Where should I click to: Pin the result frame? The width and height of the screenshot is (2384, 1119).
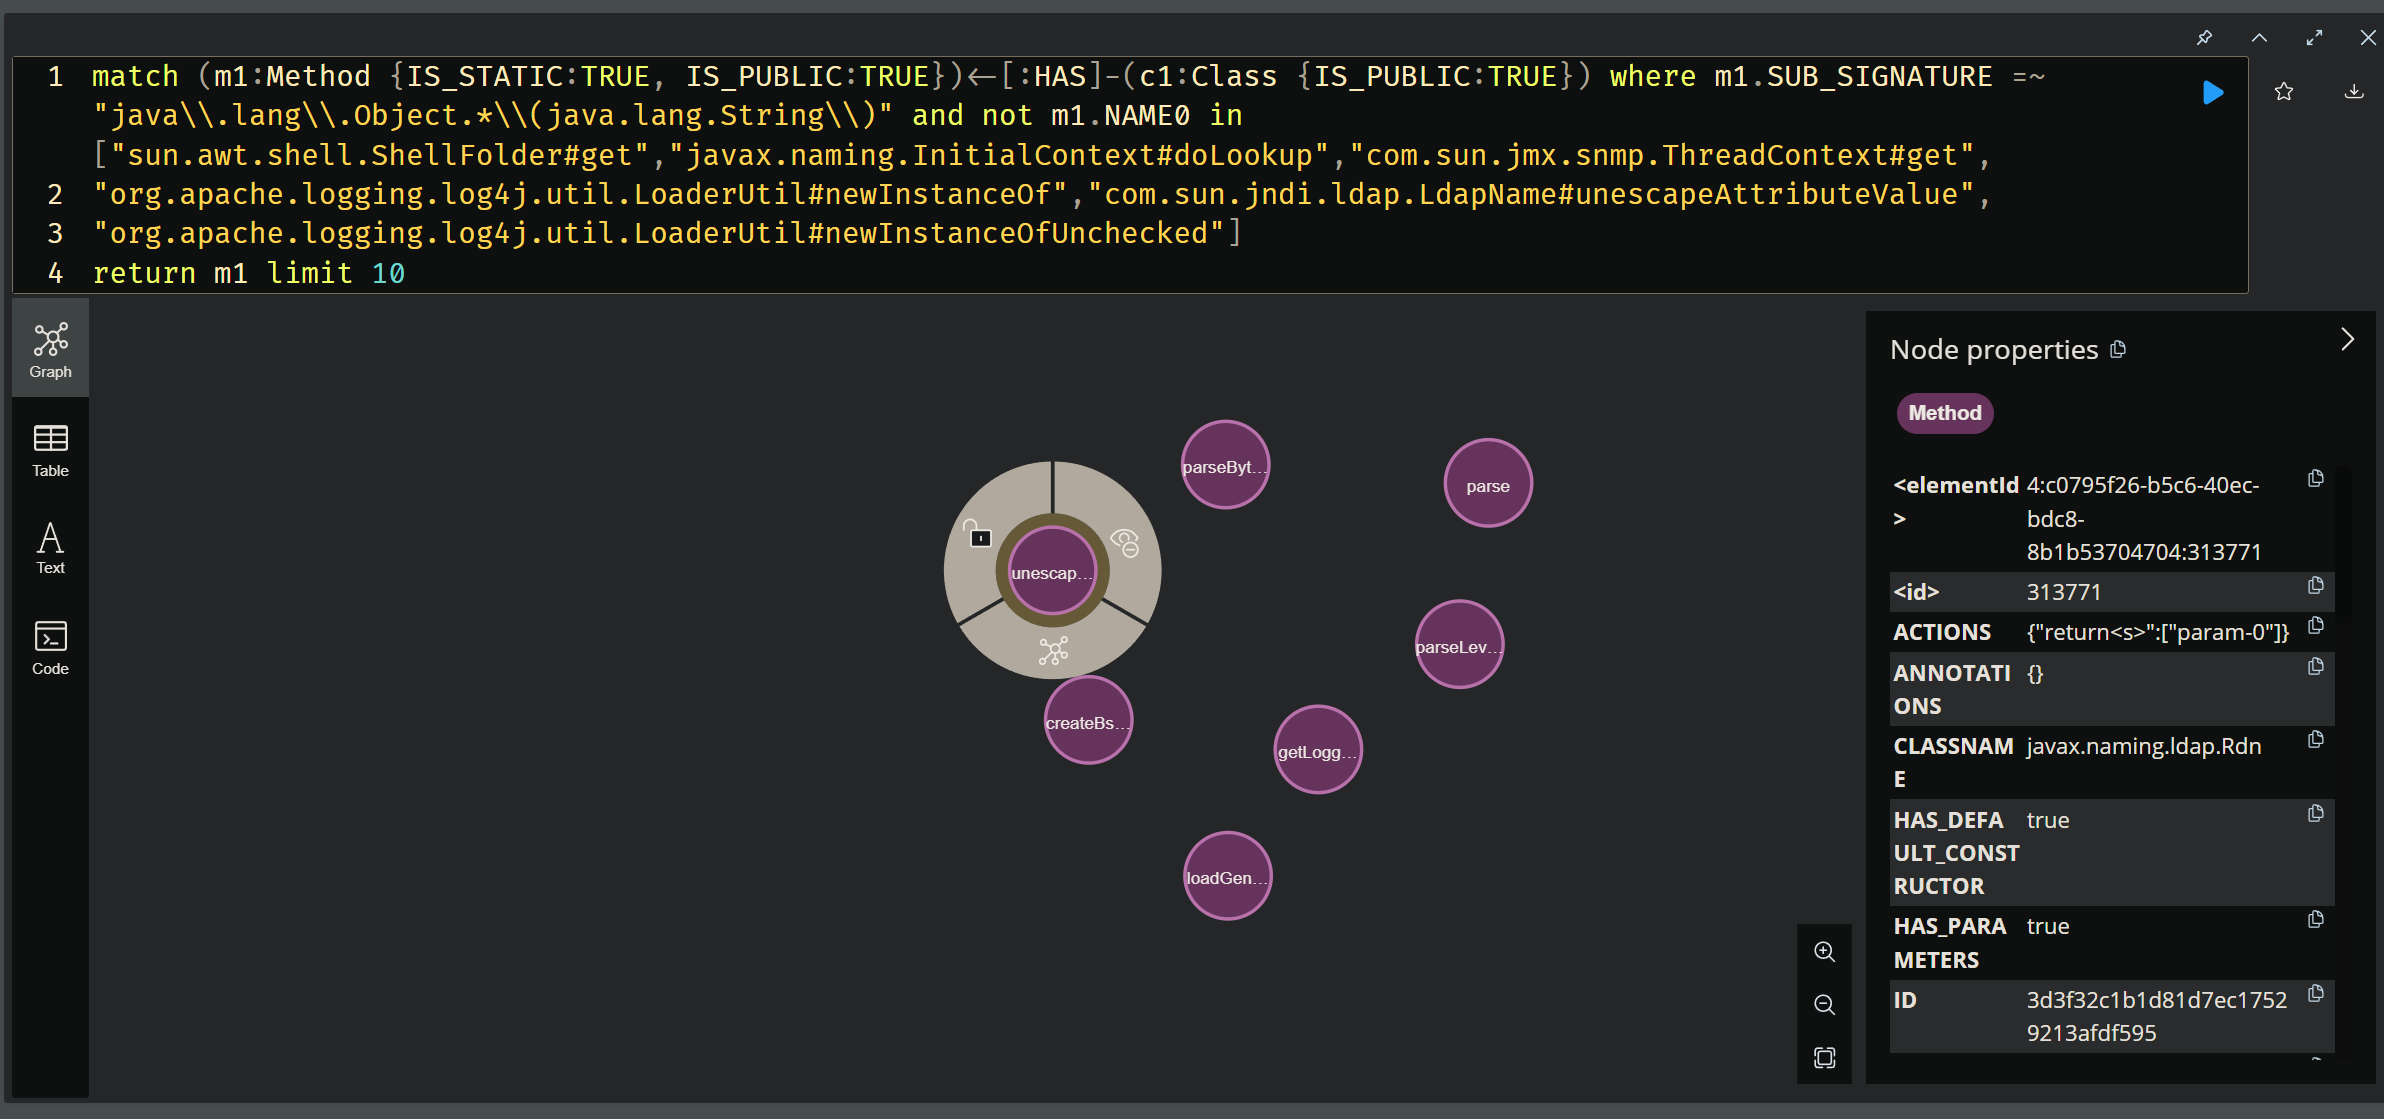tap(2204, 38)
